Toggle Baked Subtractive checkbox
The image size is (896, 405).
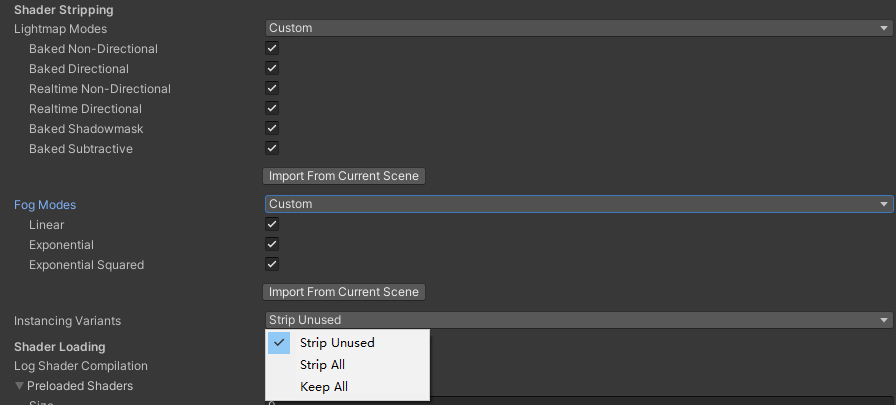271,148
